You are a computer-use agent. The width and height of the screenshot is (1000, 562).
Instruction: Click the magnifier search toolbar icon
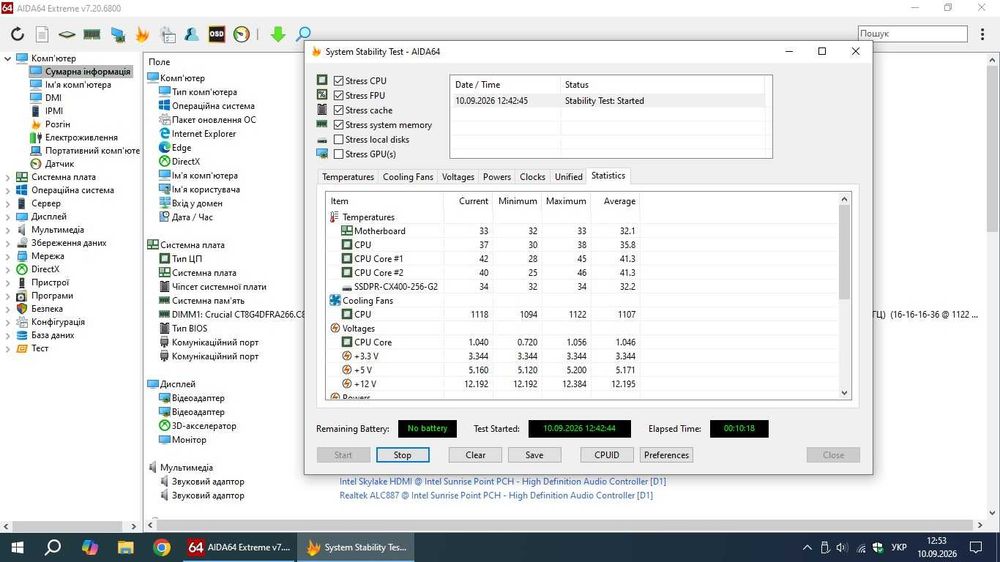(303, 34)
